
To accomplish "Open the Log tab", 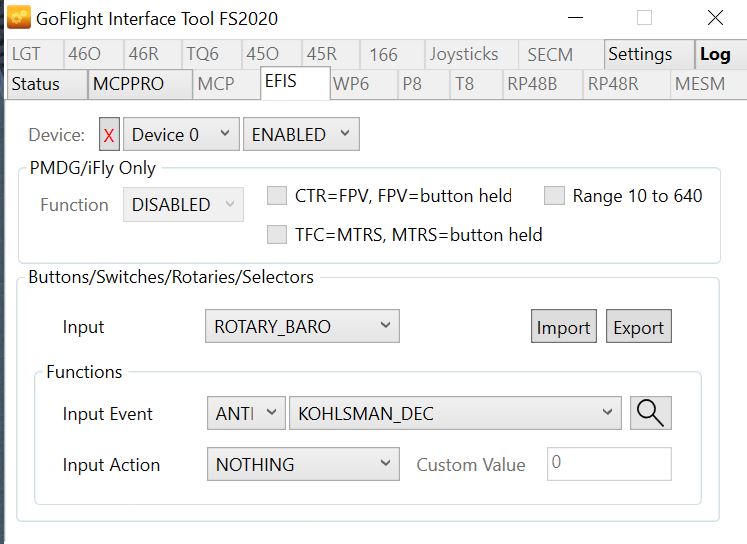I will [x=715, y=54].
